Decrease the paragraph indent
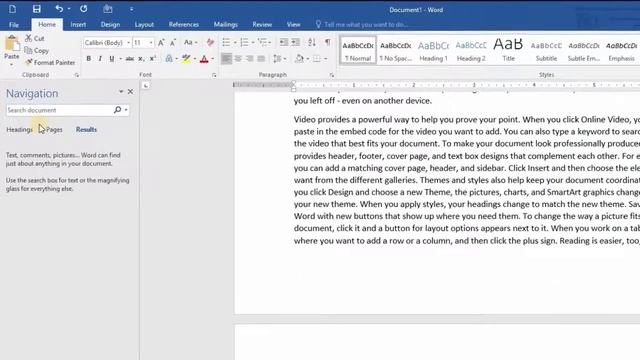The height and width of the screenshot is (360, 640). [284, 42]
